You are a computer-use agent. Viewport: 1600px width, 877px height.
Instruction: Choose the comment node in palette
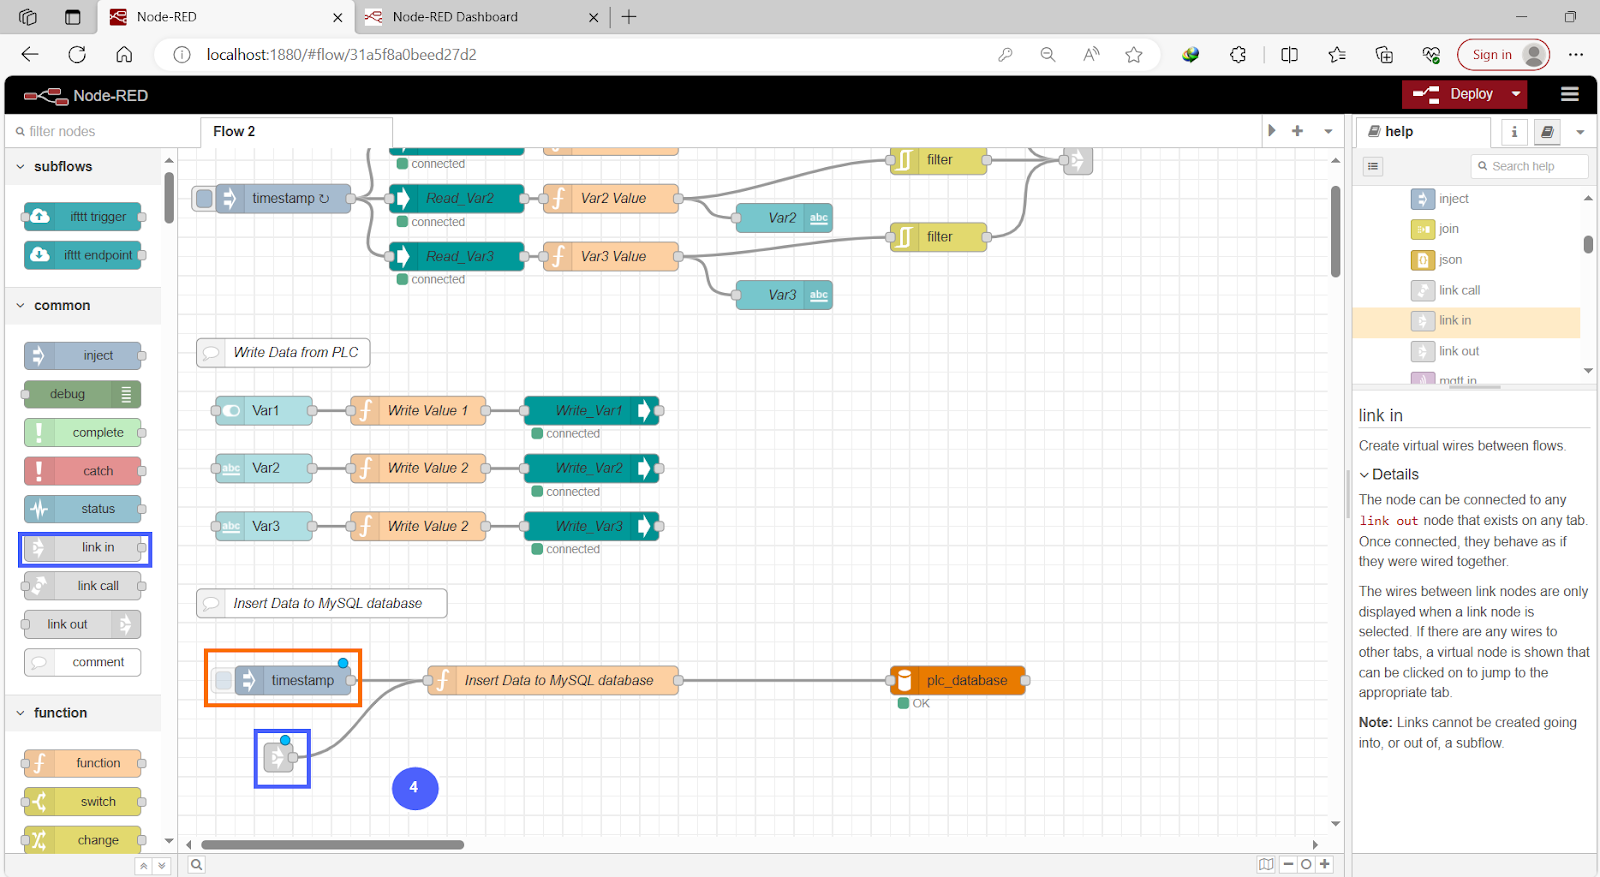point(83,662)
